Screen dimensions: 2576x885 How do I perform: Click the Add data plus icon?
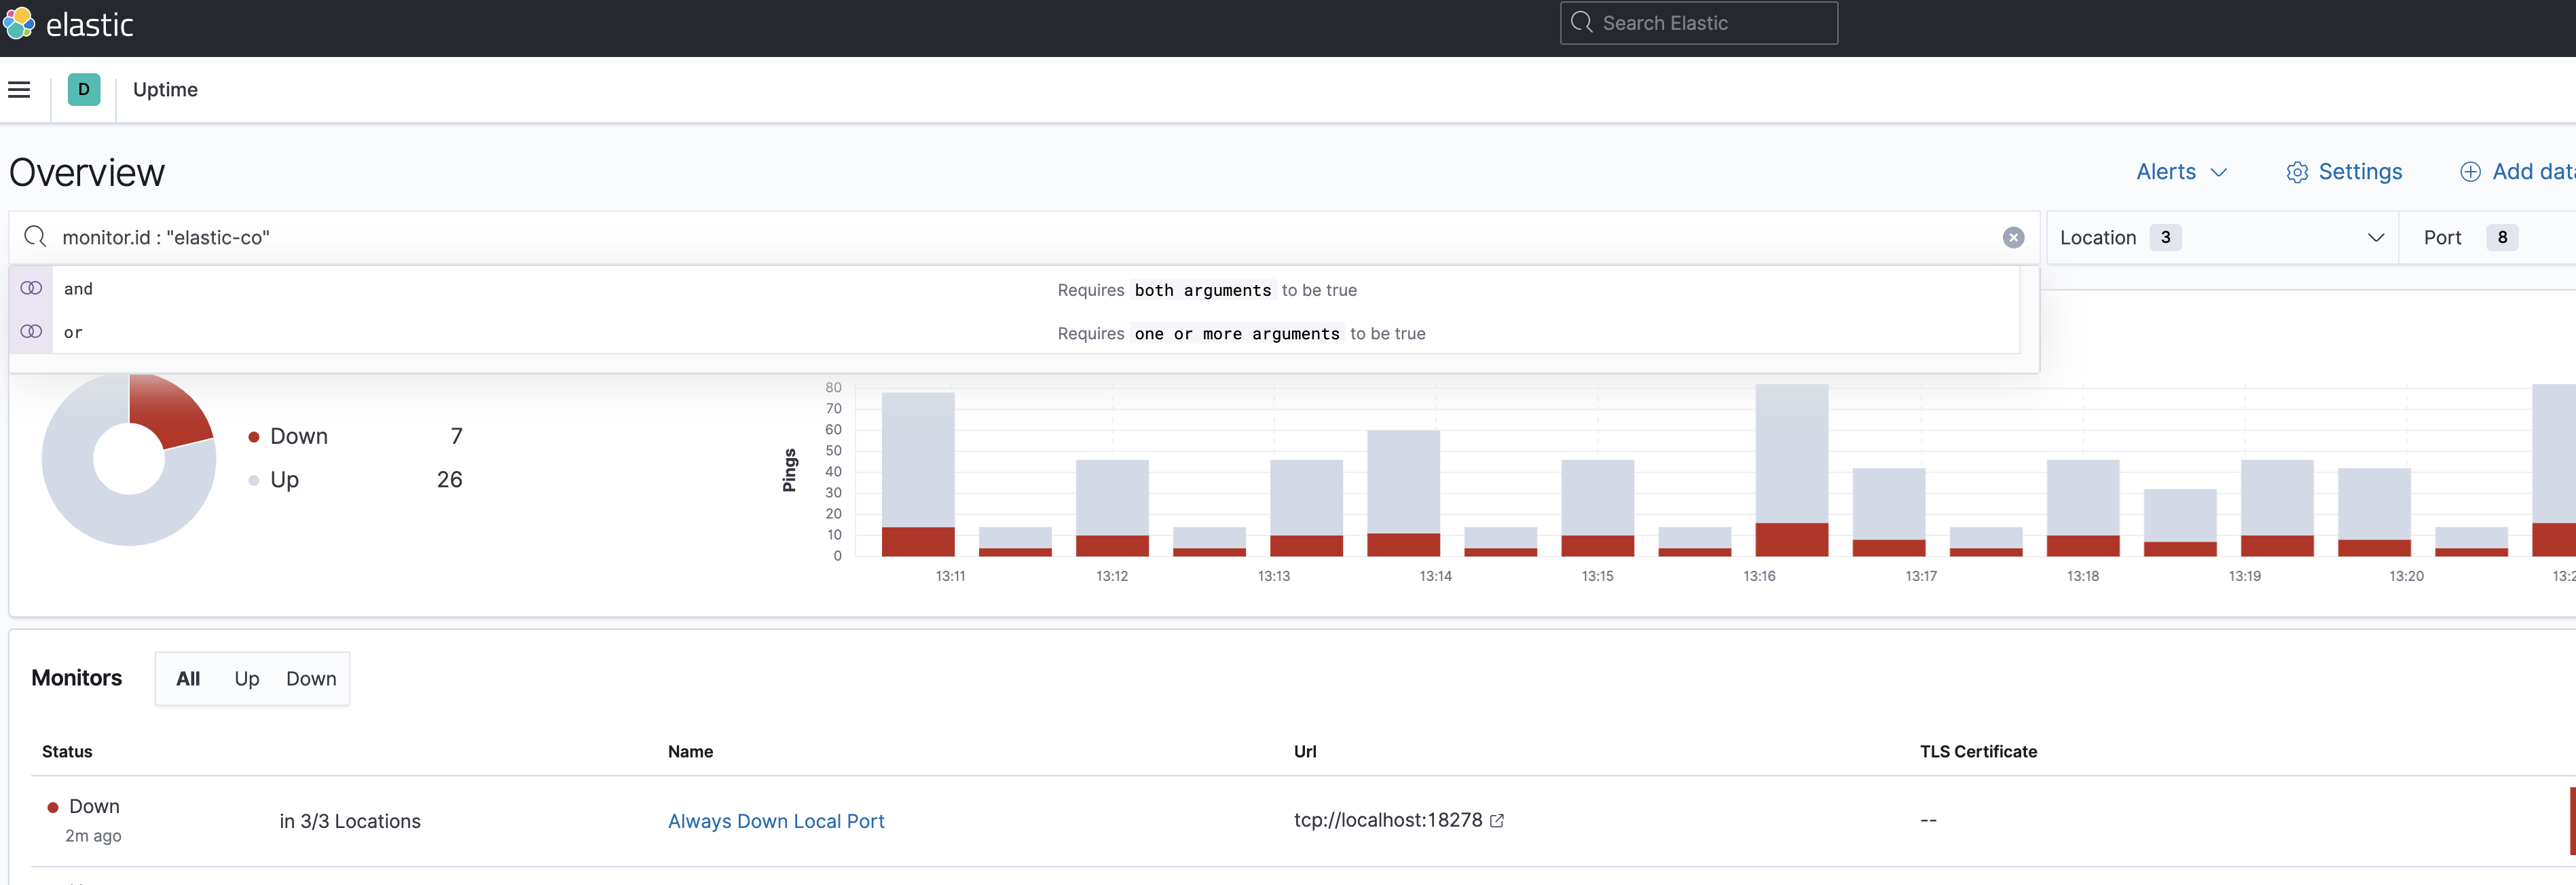click(2469, 172)
